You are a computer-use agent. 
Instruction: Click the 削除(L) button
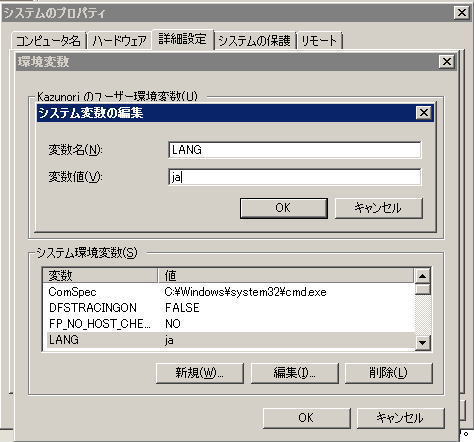tap(388, 373)
